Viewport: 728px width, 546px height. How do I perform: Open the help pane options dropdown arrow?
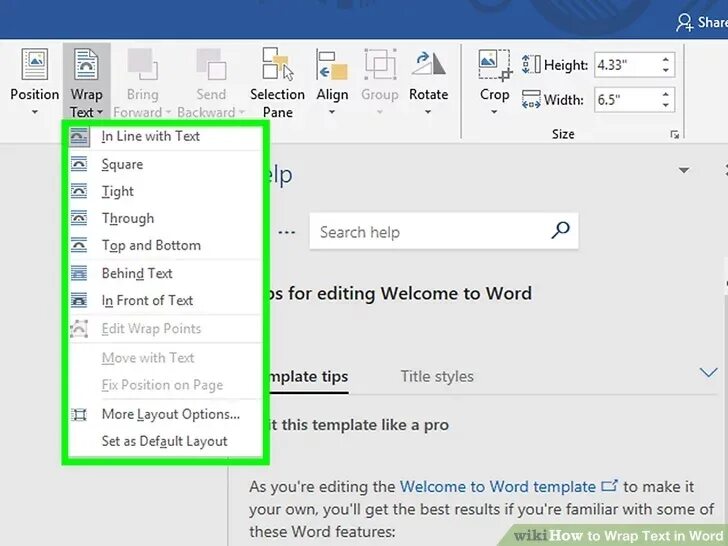tap(683, 170)
